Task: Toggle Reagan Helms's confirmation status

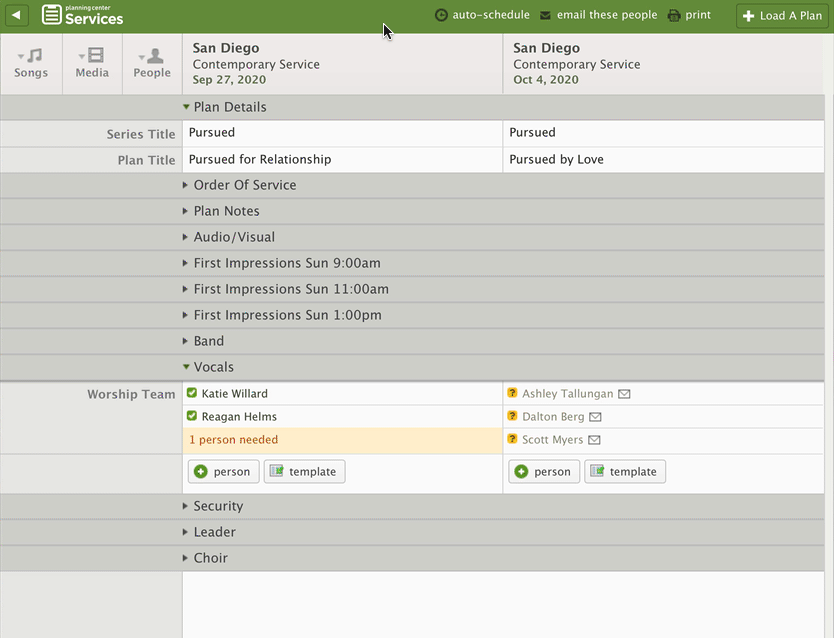Action: click(194, 416)
